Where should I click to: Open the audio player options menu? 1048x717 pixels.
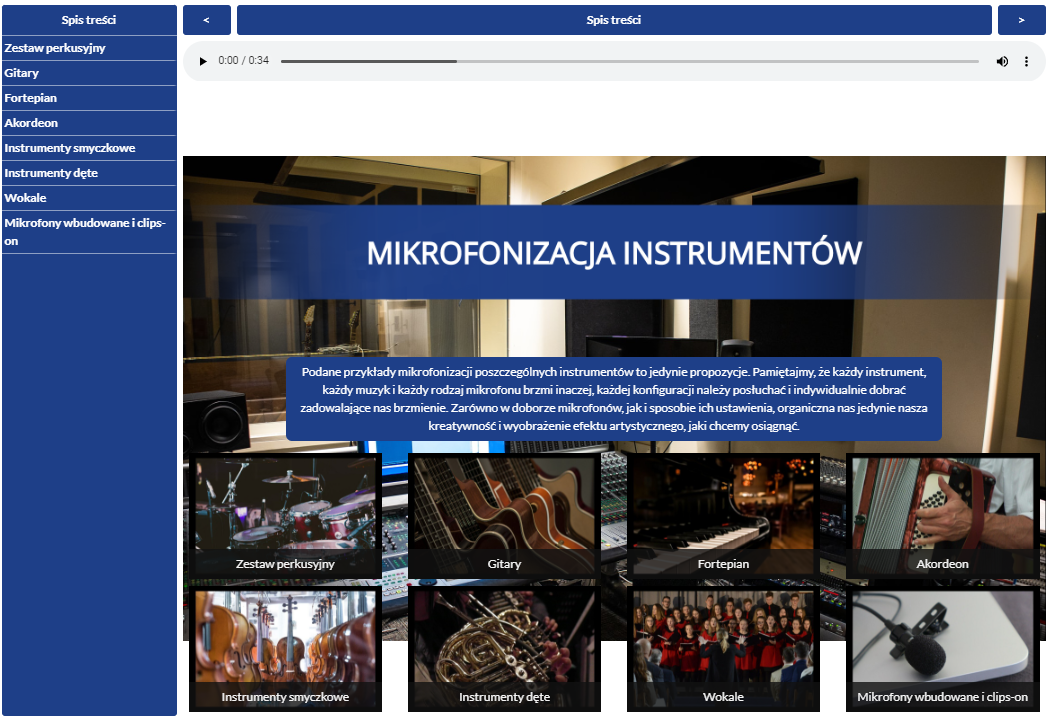tap(1026, 61)
